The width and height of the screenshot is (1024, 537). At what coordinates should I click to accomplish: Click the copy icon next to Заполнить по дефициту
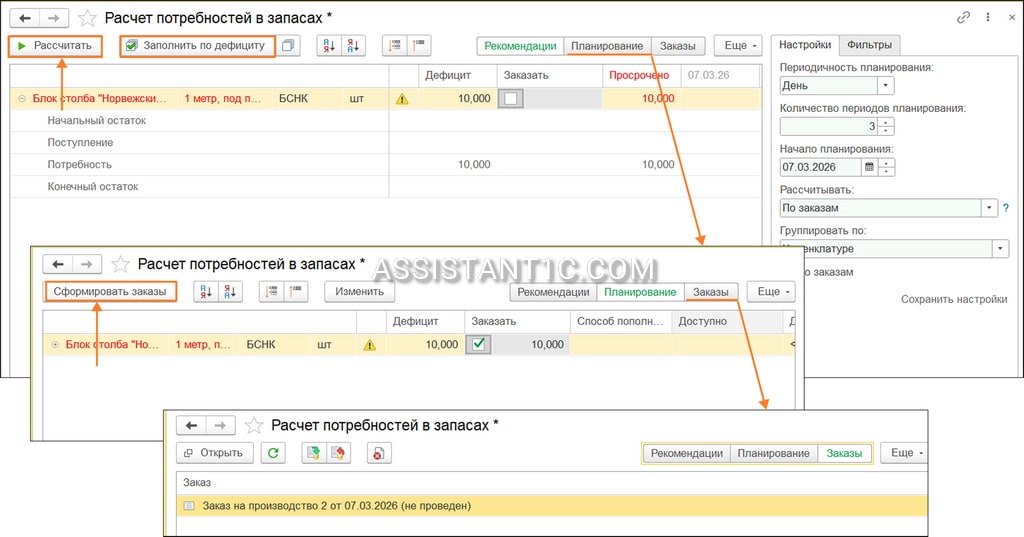(288, 46)
